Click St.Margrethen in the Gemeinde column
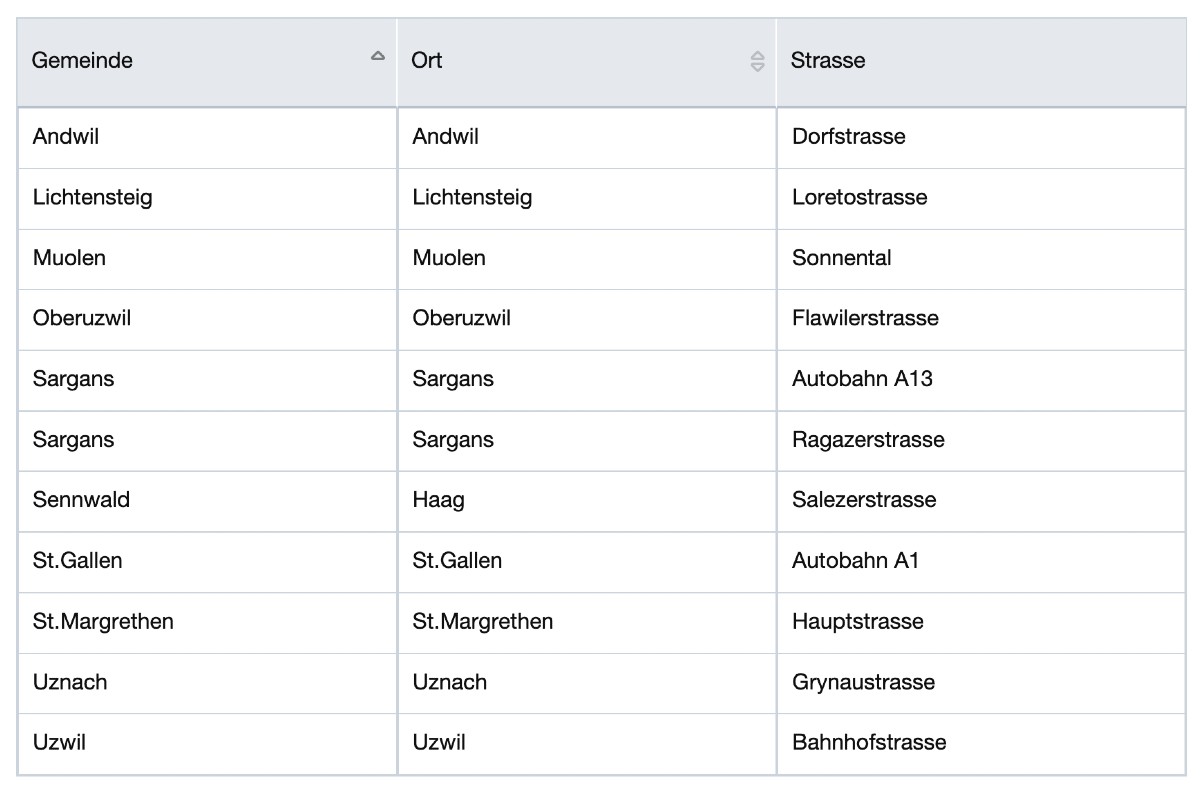1200x800 pixels. point(103,621)
